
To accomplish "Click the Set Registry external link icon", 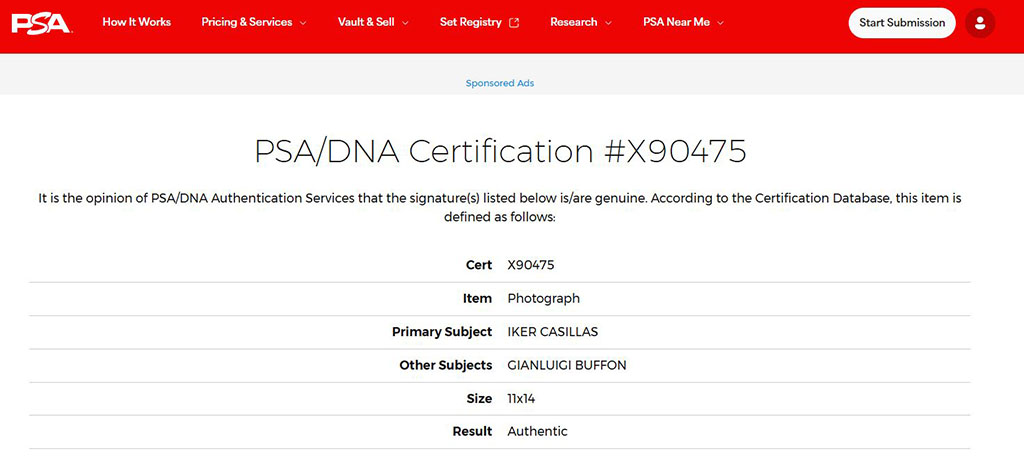I will pos(515,23).
